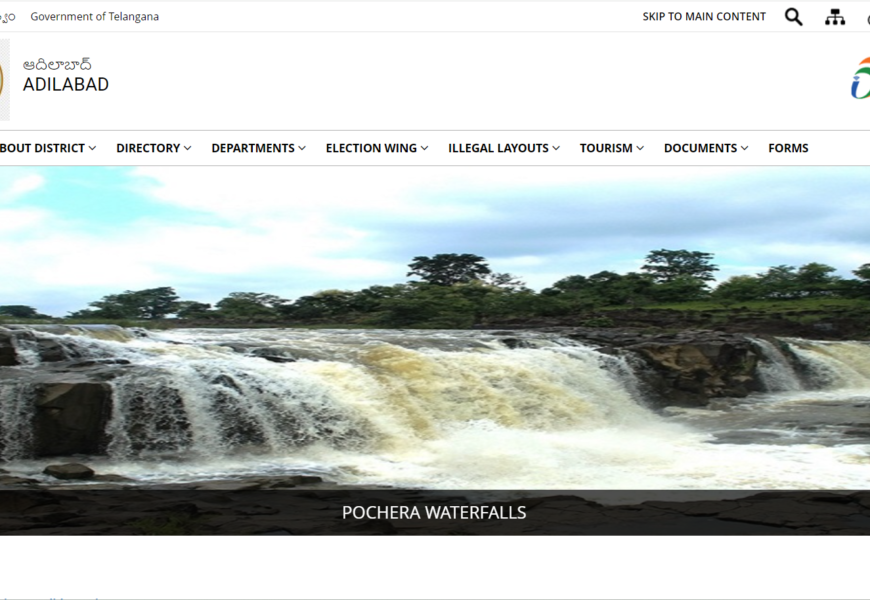The width and height of the screenshot is (870, 600).
Task: Expand the Directory dropdown chevron
Action: pyautogui.click(x=187, y=148)
